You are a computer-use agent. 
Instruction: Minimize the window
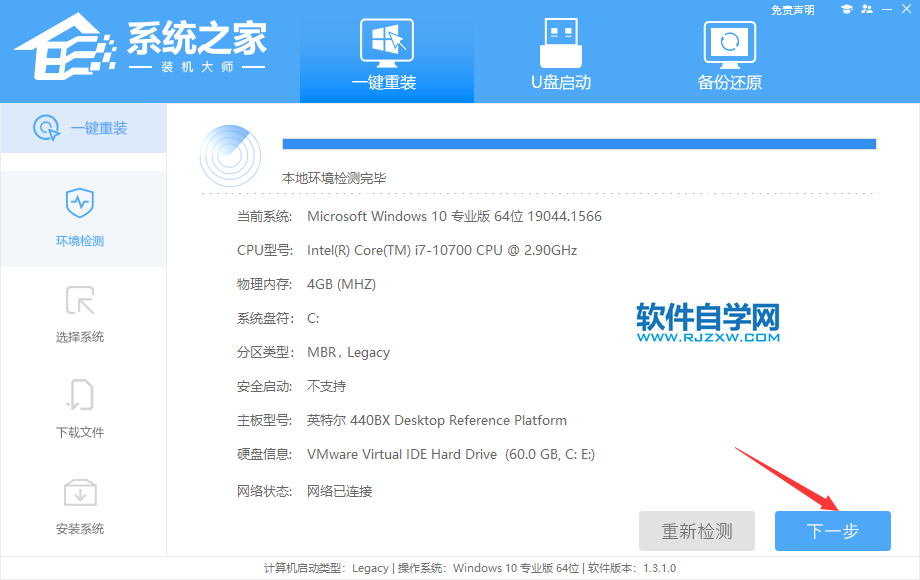tap(887, 9)
